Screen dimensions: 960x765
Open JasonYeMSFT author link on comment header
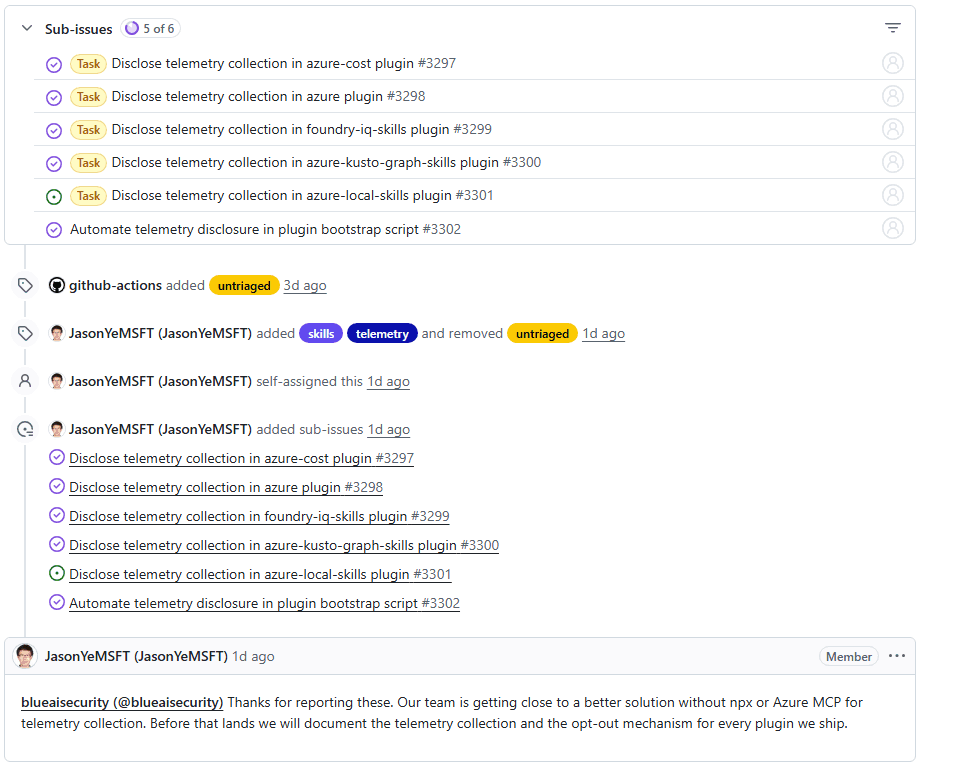(x=136, y=657)
